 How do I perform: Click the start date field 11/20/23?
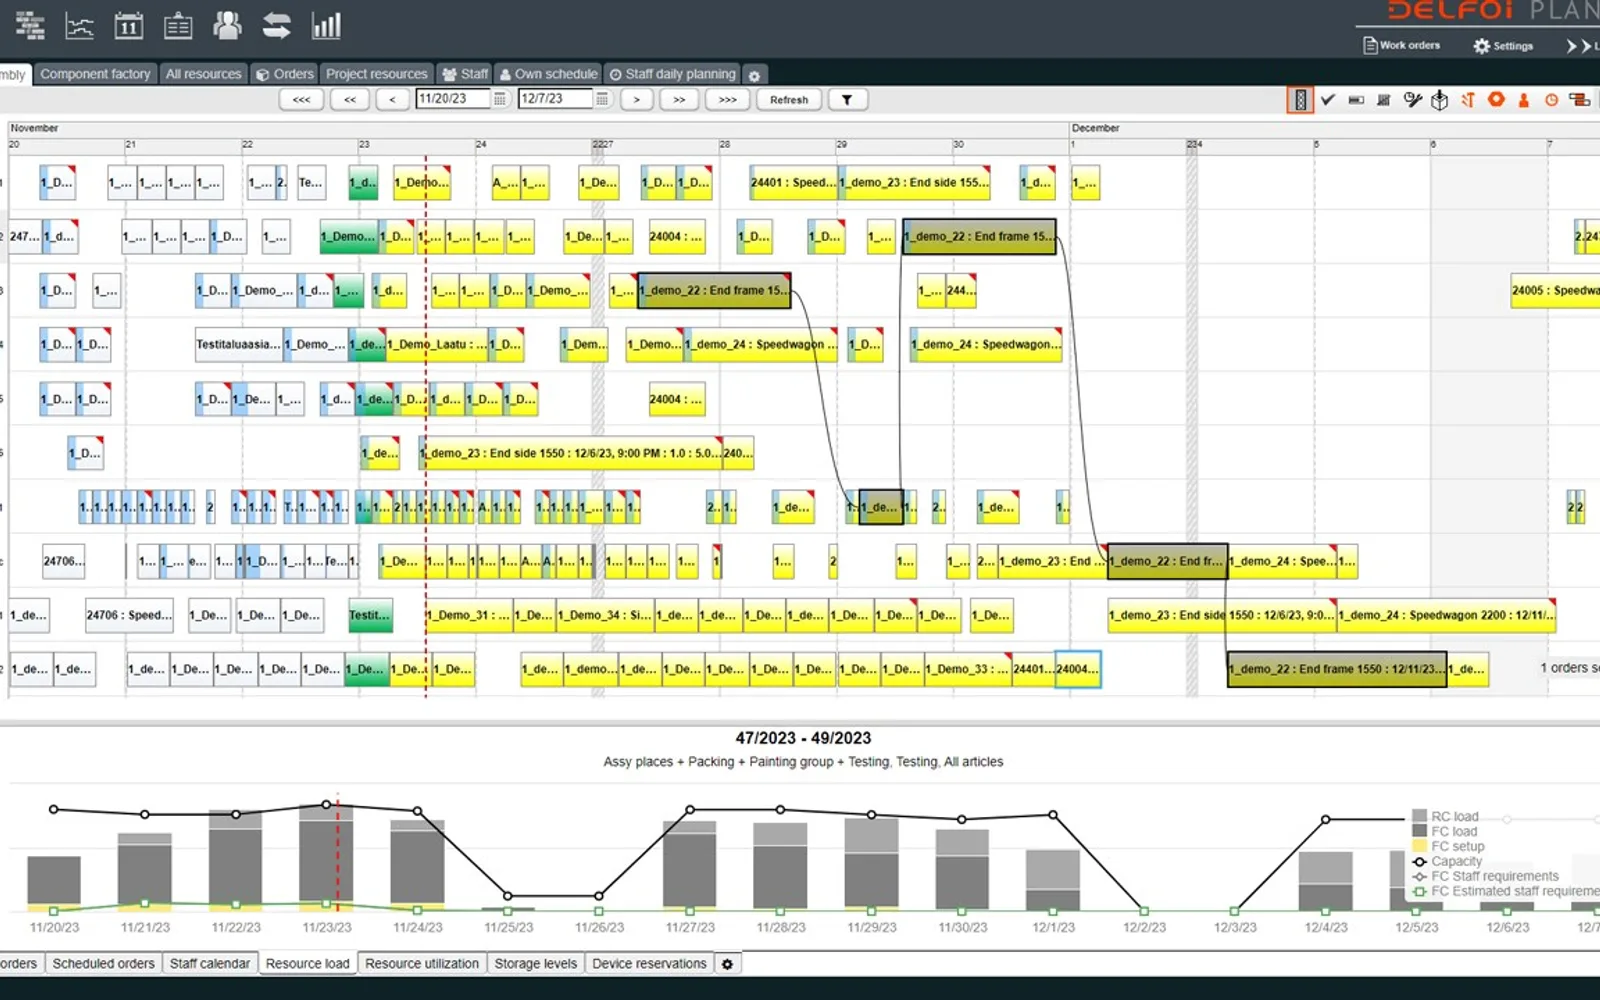(x=452, y=99)
